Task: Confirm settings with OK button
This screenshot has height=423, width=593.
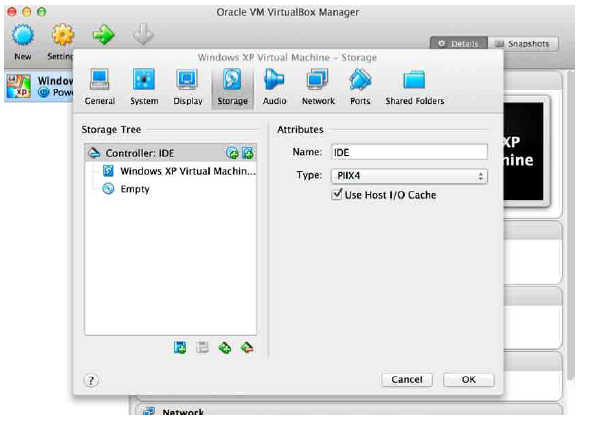Action: [x=469, y=379]
